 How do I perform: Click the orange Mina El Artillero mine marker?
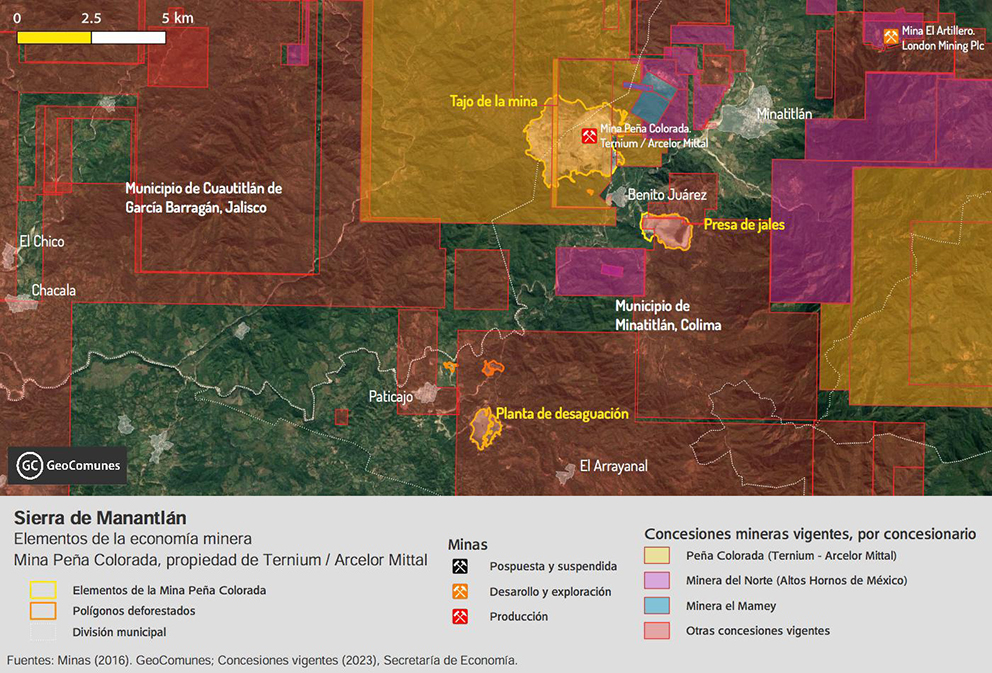click(890, 37)
